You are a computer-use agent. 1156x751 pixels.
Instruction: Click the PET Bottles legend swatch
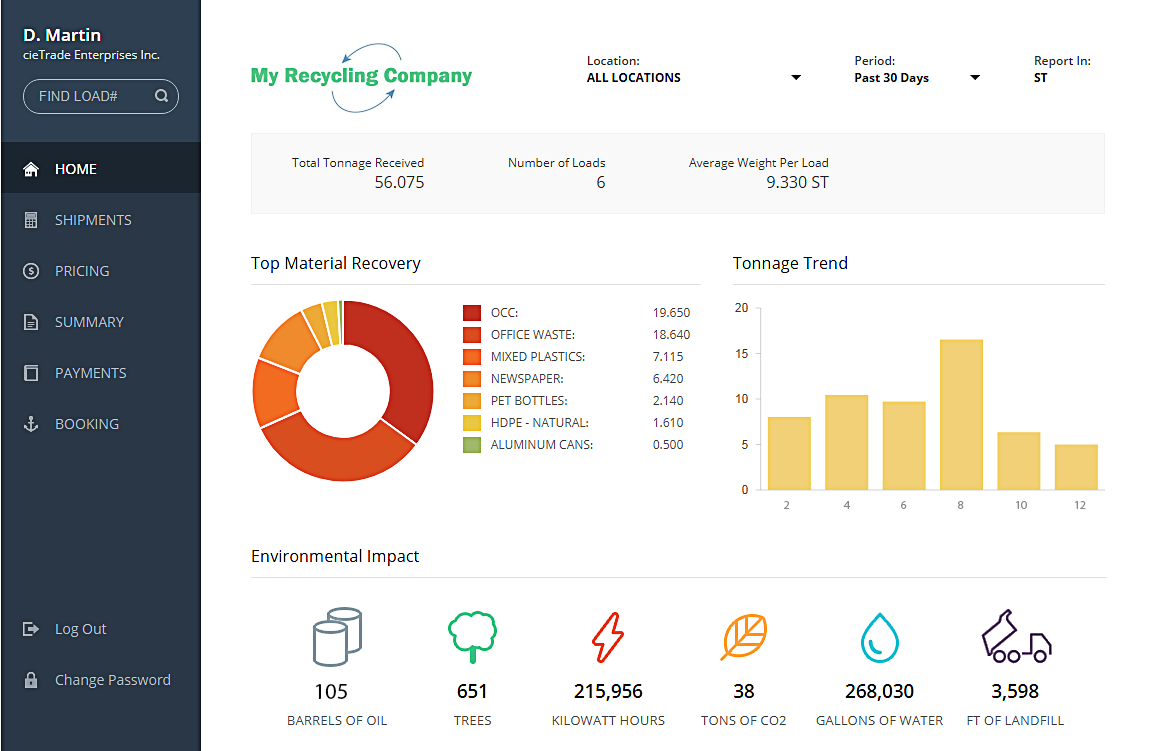click(472, 400)
